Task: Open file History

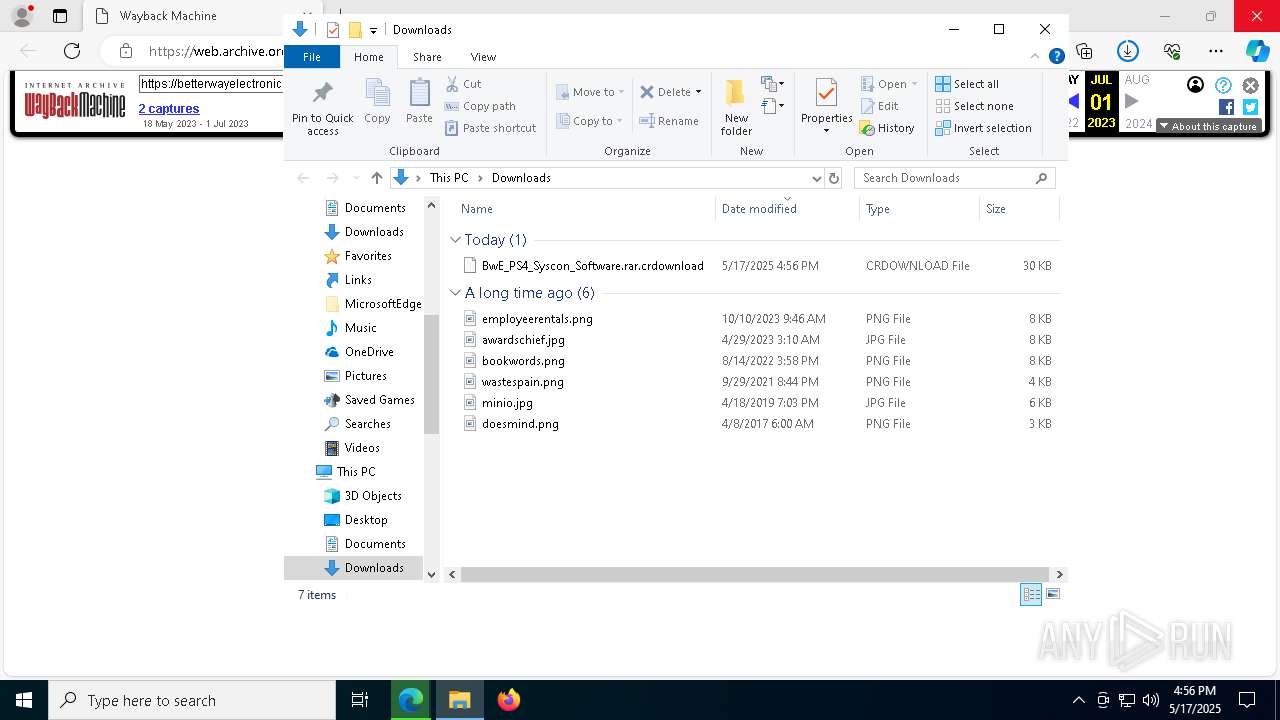Action: [x=887, y=128]
